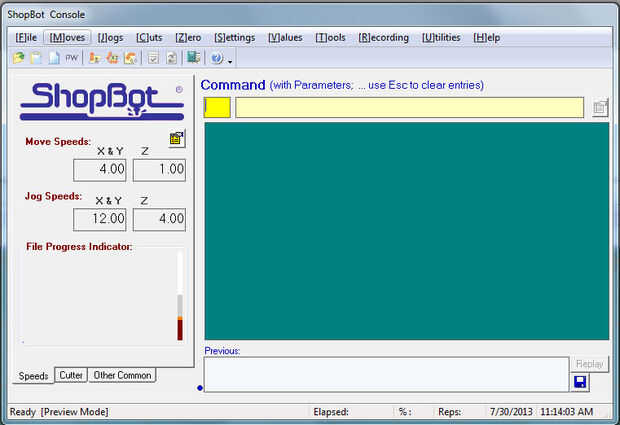Click the 'Command' heading text
This screenshot has height=425, width=620.
pyautogui.click(x=233, y=85)
